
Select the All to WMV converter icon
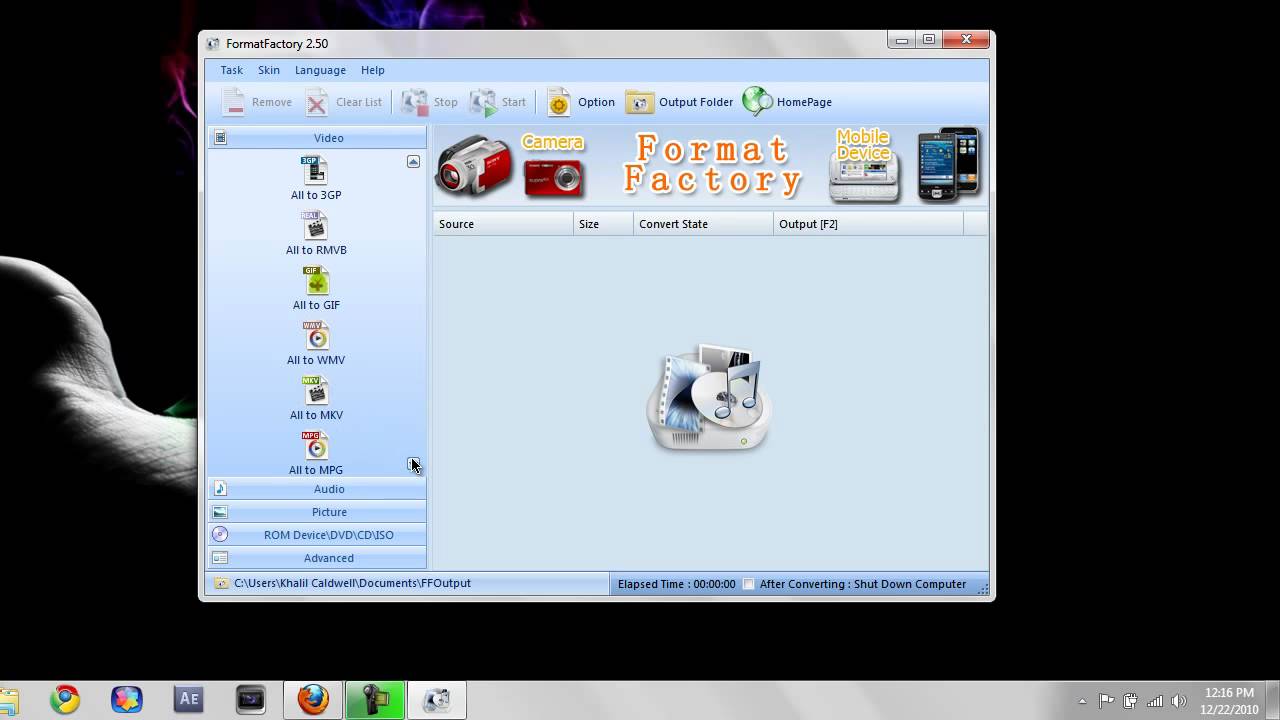click(315, 336)
